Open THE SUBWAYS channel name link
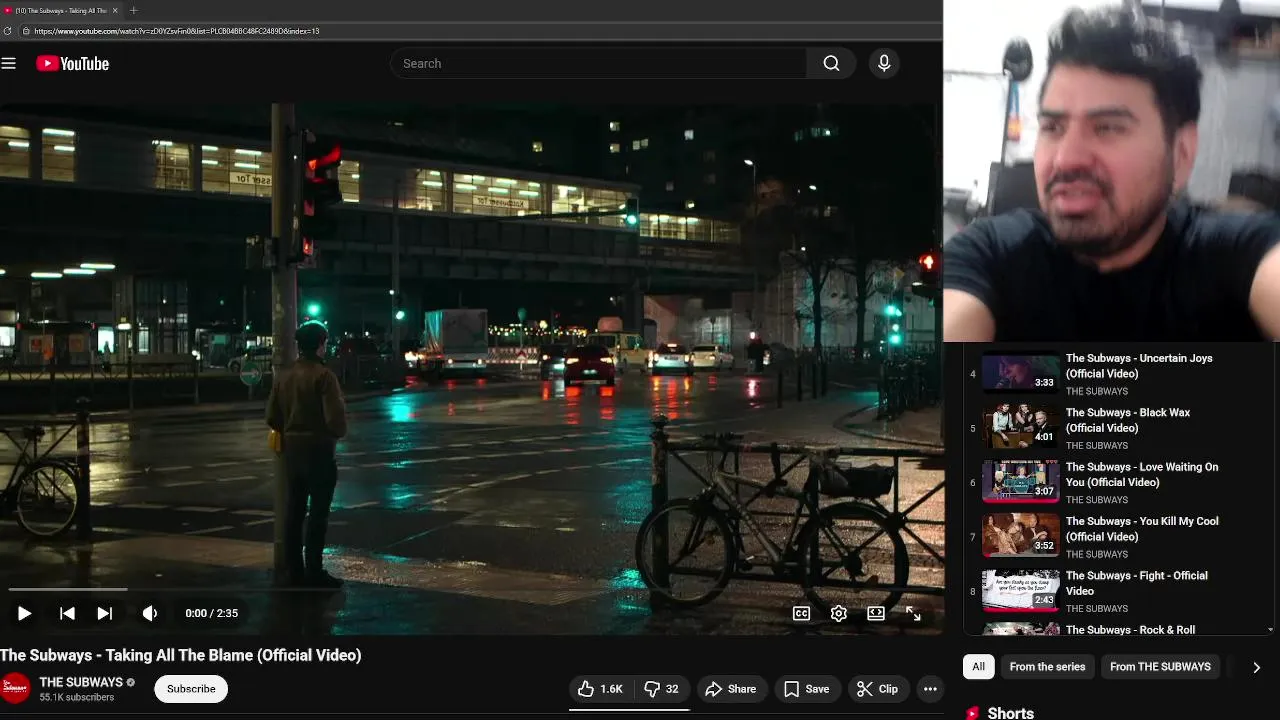The width and height of the screenshot is (1280, 720). tap(81, 682)
